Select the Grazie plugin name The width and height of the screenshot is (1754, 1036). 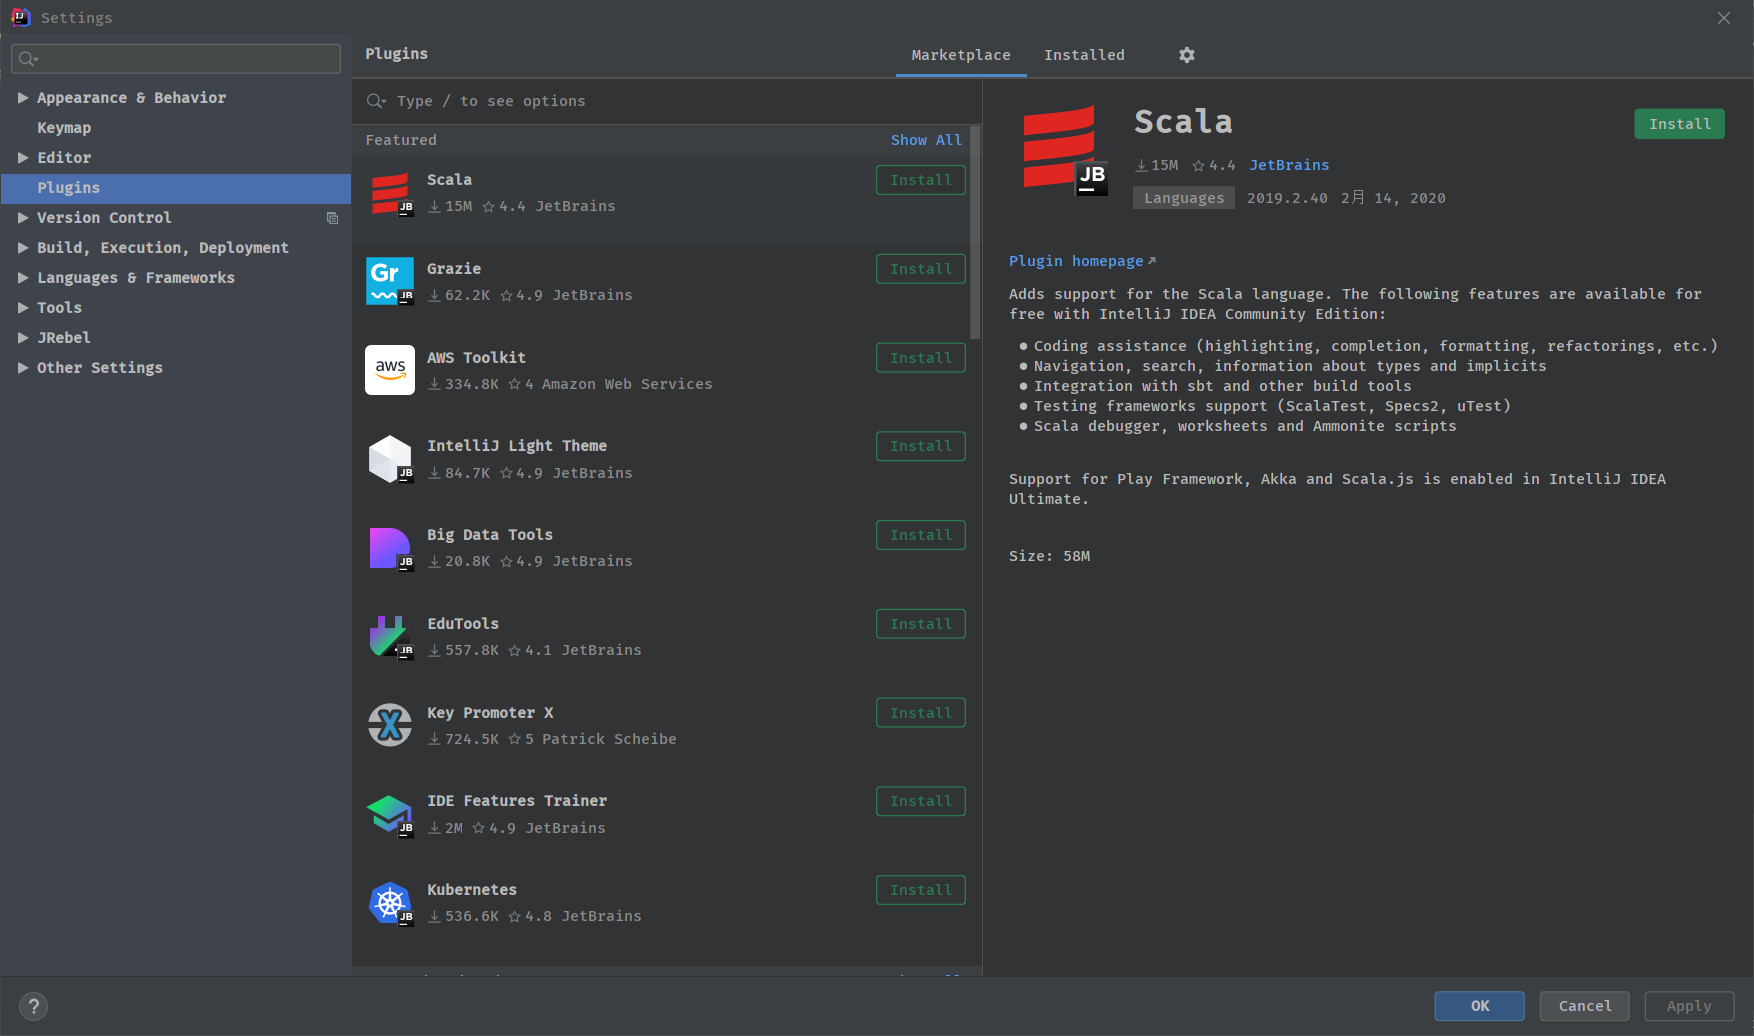(454, 269)
